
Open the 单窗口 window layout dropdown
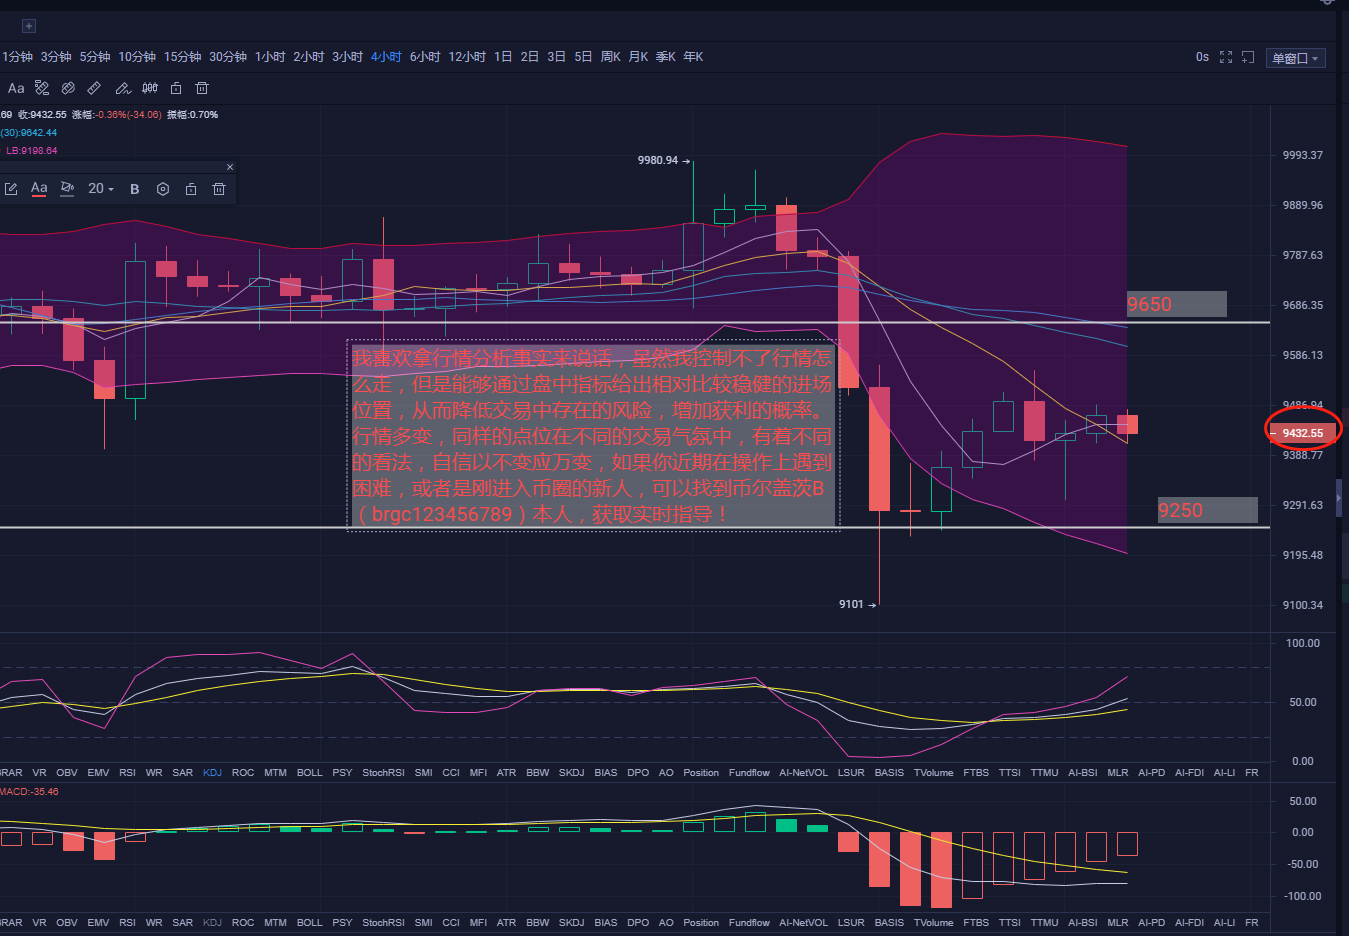(x=1295, y=58)
